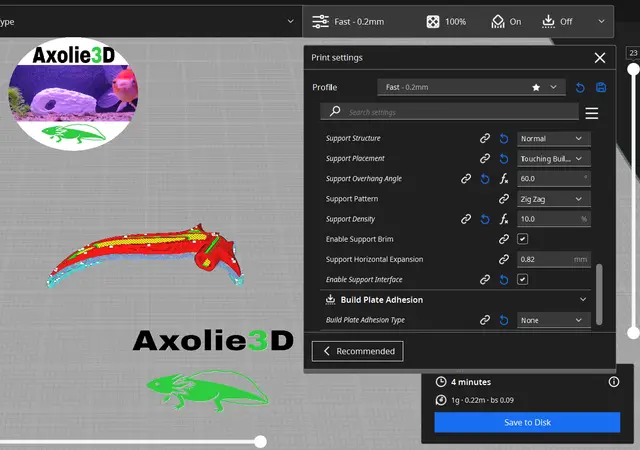Viewport: 640px width, 450px height.
Task: Click the top handle of the layer slider
Action: (x=633, y=69)
